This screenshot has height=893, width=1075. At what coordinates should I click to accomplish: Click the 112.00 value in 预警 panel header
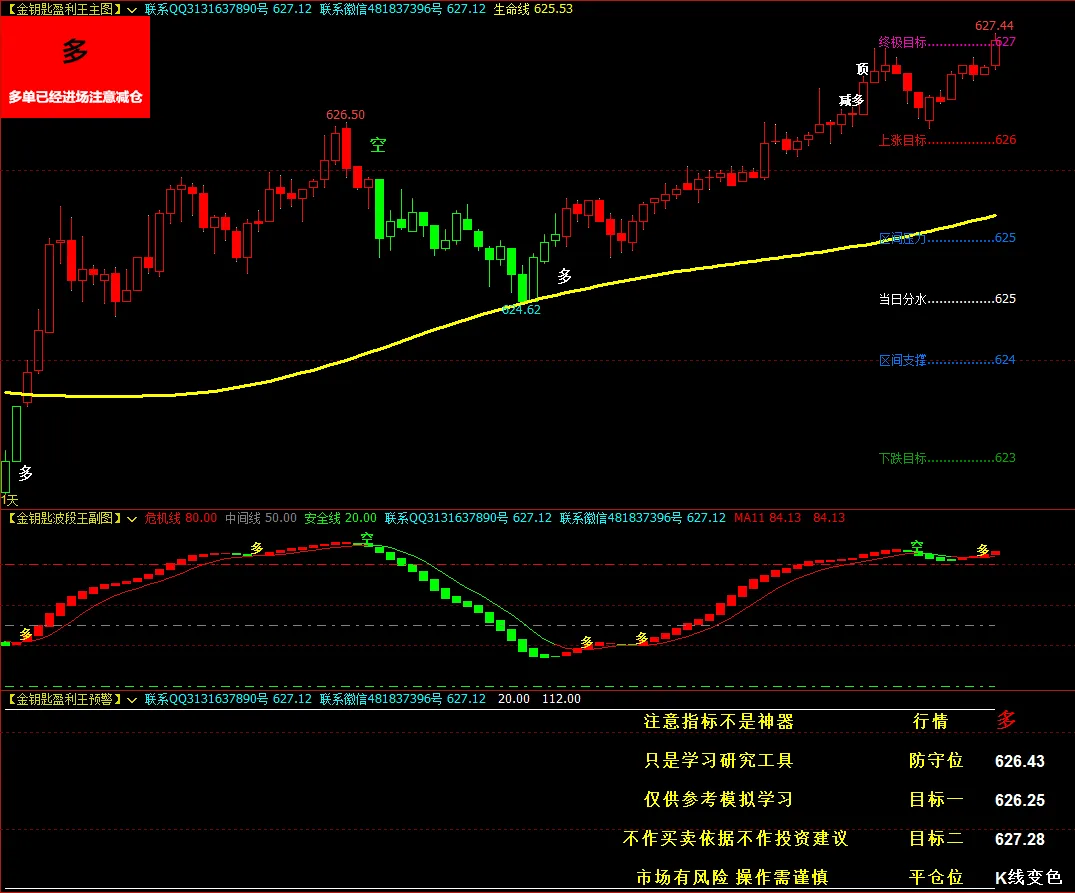pos(561,699)
